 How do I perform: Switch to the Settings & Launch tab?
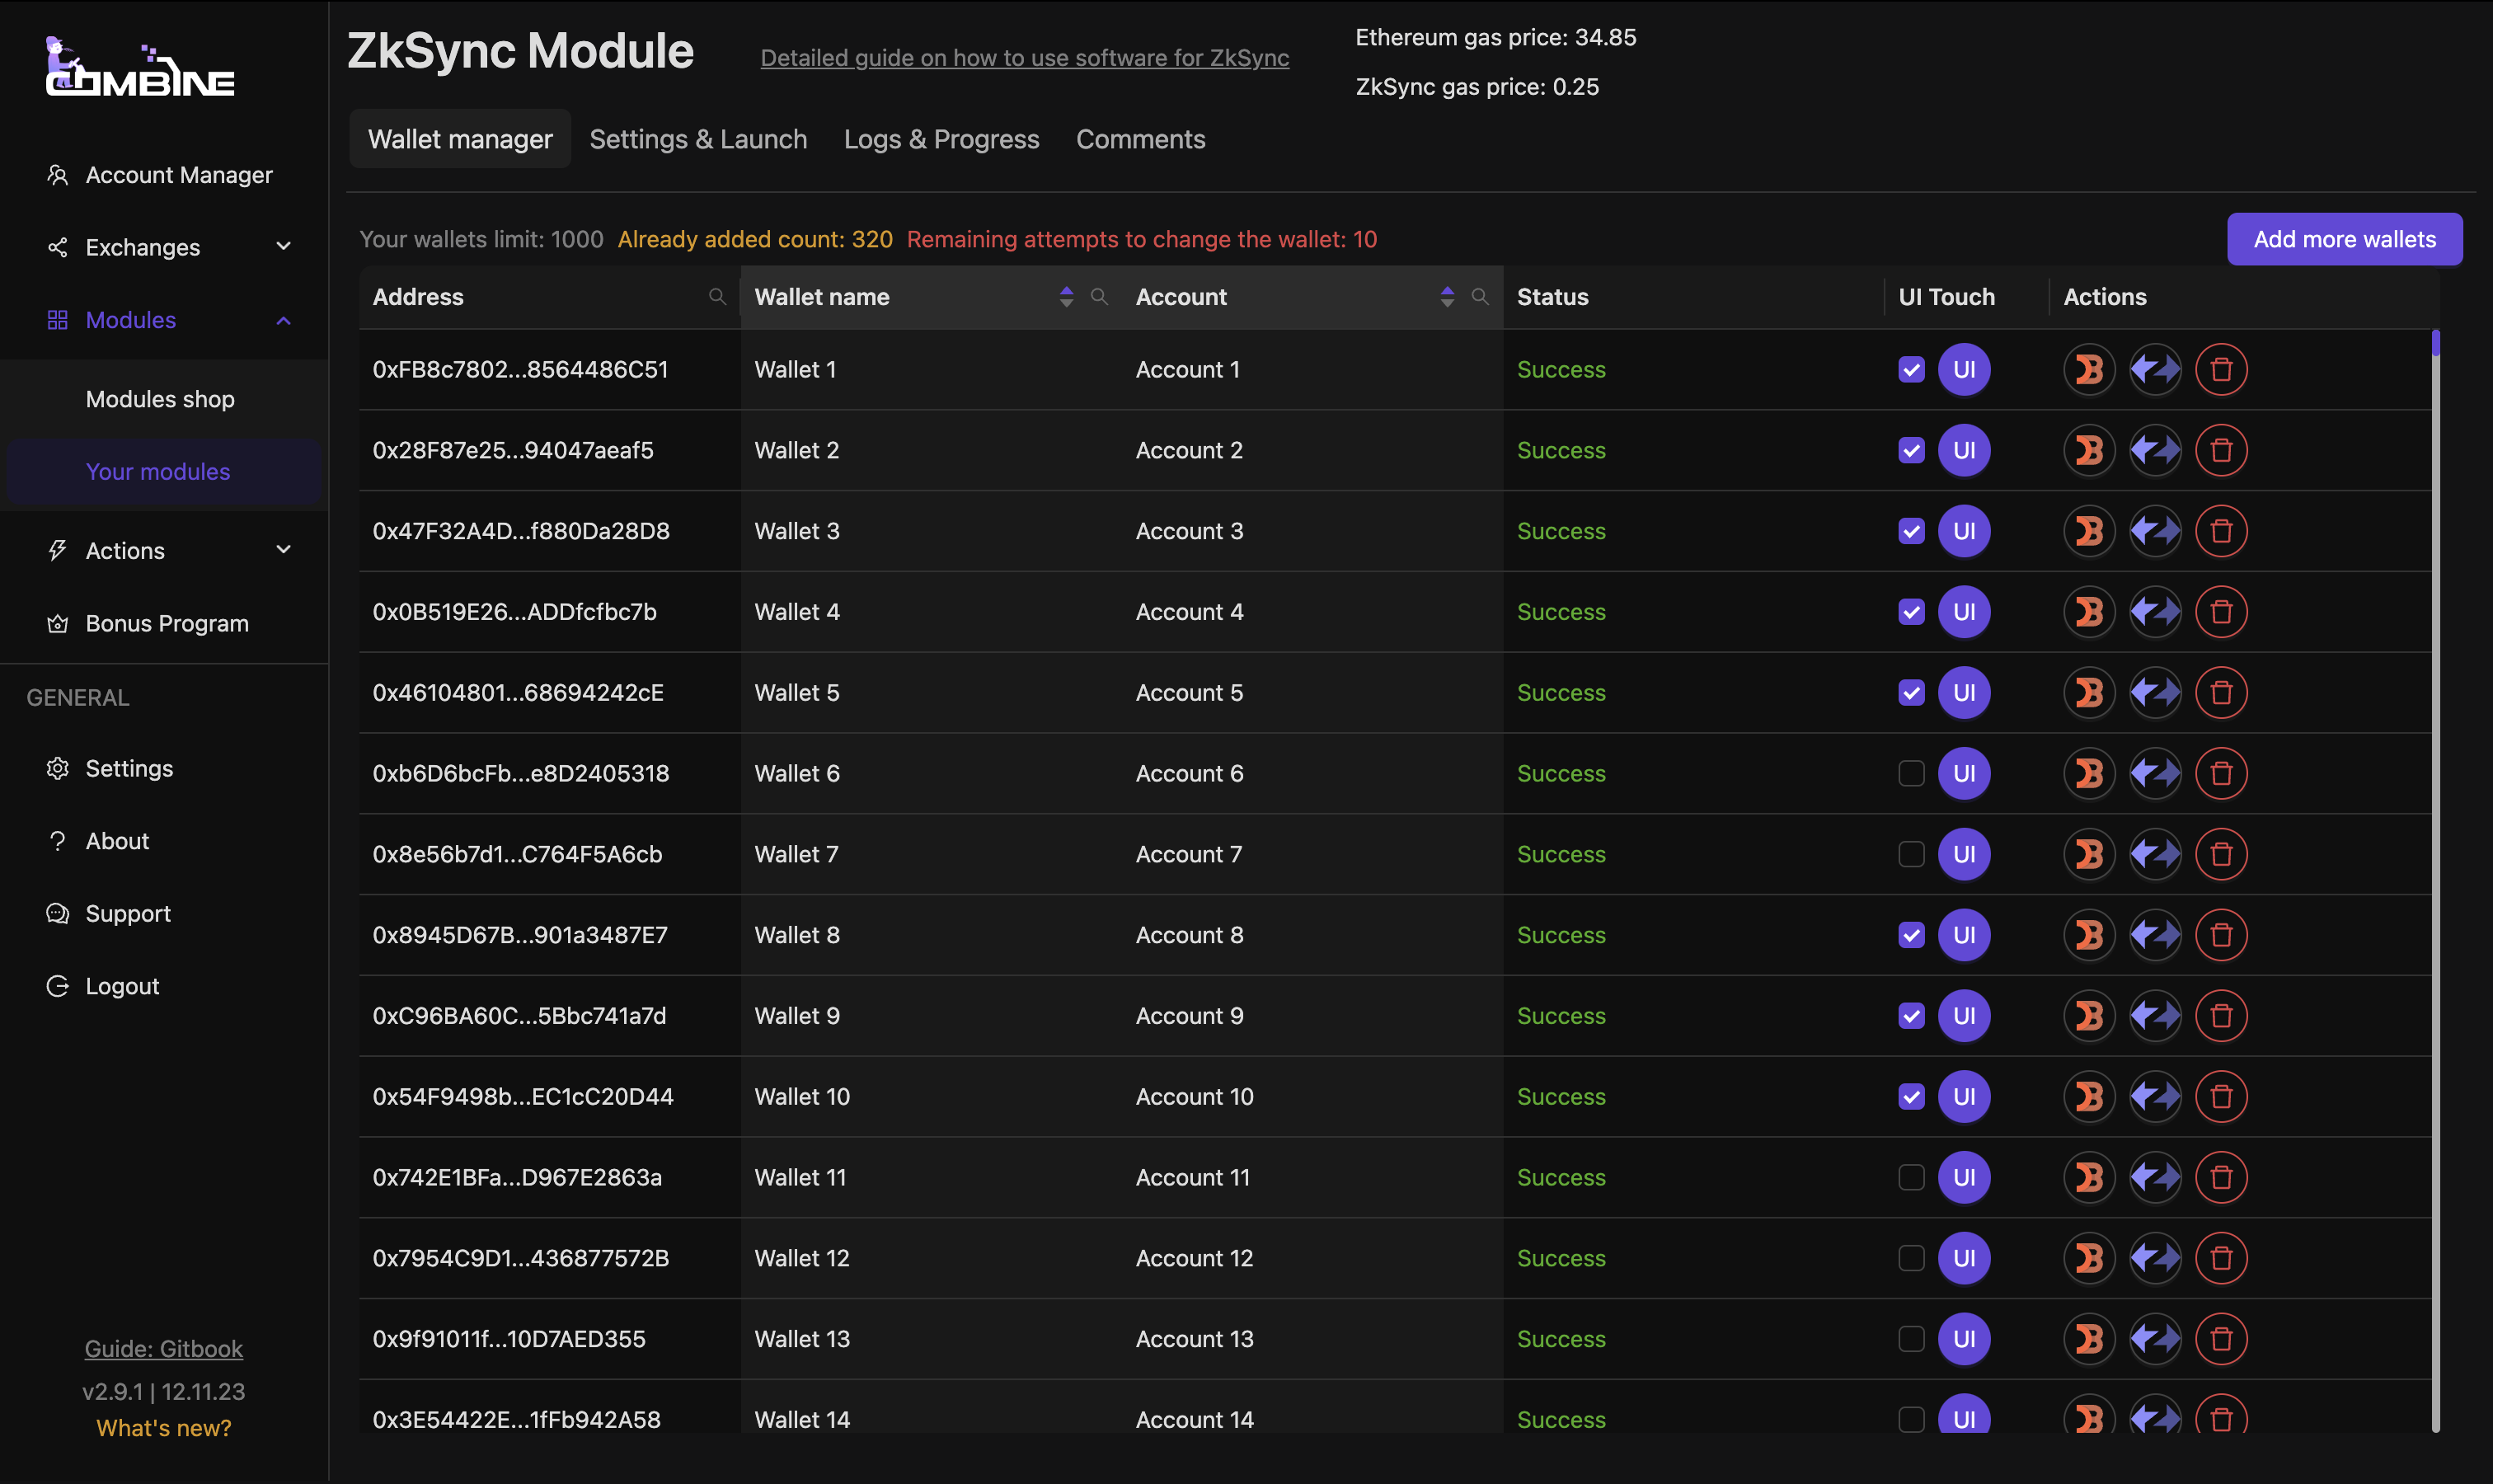tap(698, 139)
